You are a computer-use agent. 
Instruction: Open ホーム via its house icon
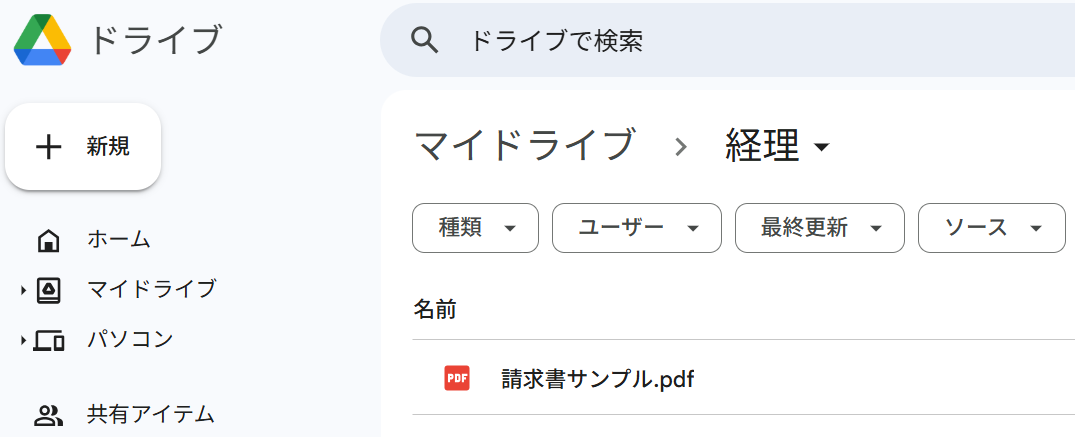click(48, 240)
